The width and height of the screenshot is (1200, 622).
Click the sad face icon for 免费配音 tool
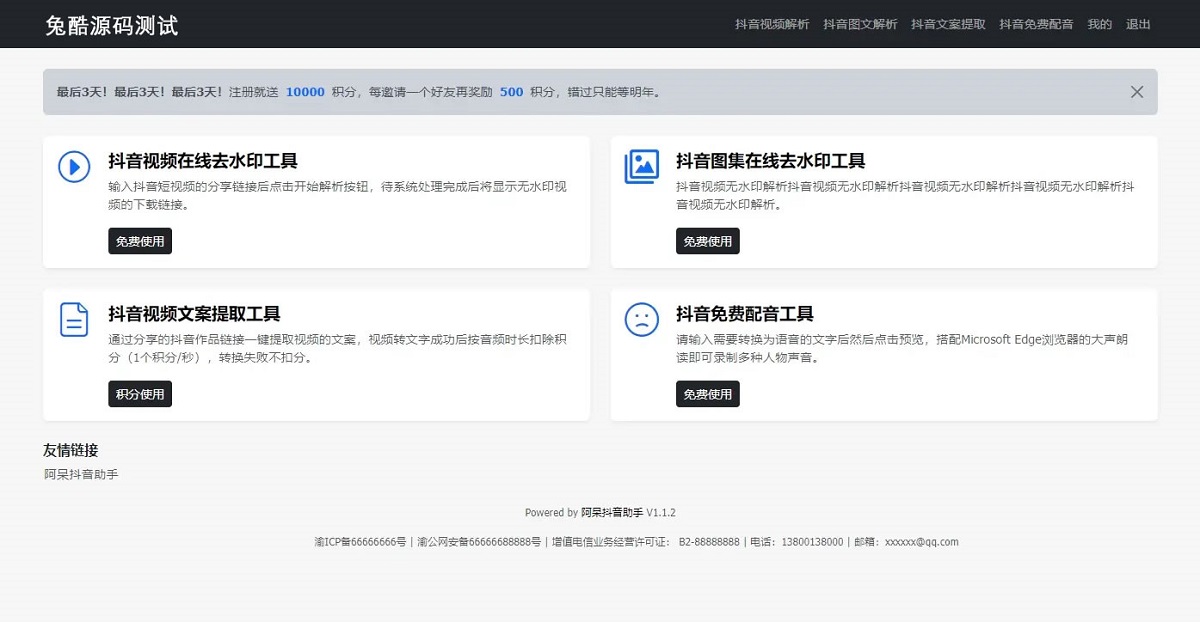click(641, 319)
